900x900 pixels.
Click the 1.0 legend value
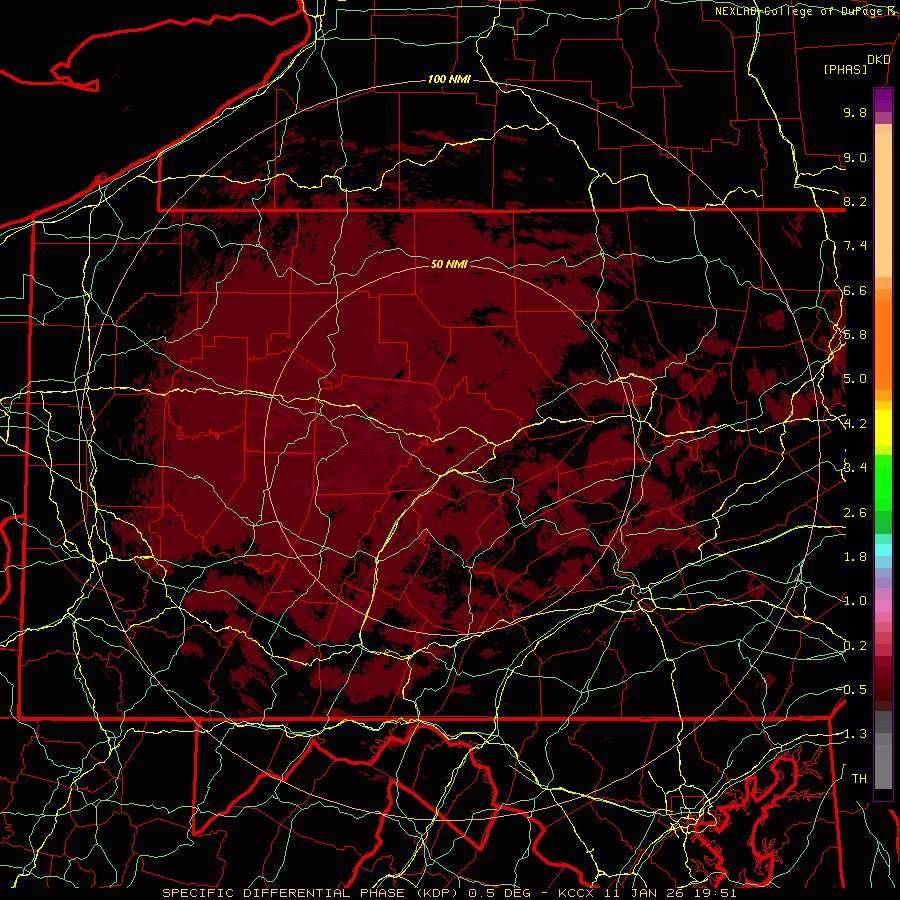pos(855,601)
